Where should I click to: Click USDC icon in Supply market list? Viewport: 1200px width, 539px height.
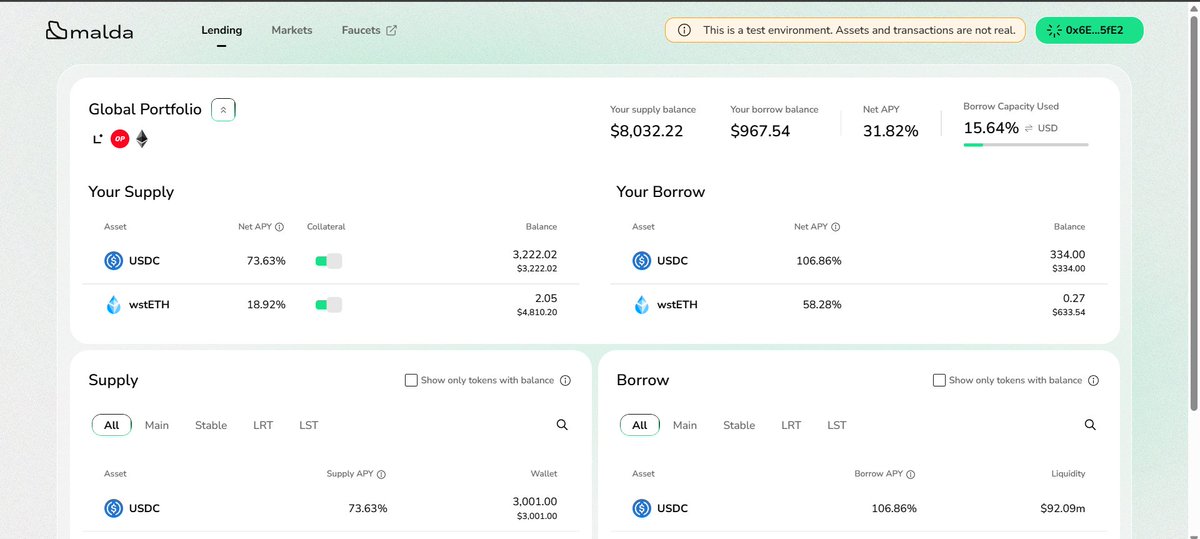click(x=114, y=508)
